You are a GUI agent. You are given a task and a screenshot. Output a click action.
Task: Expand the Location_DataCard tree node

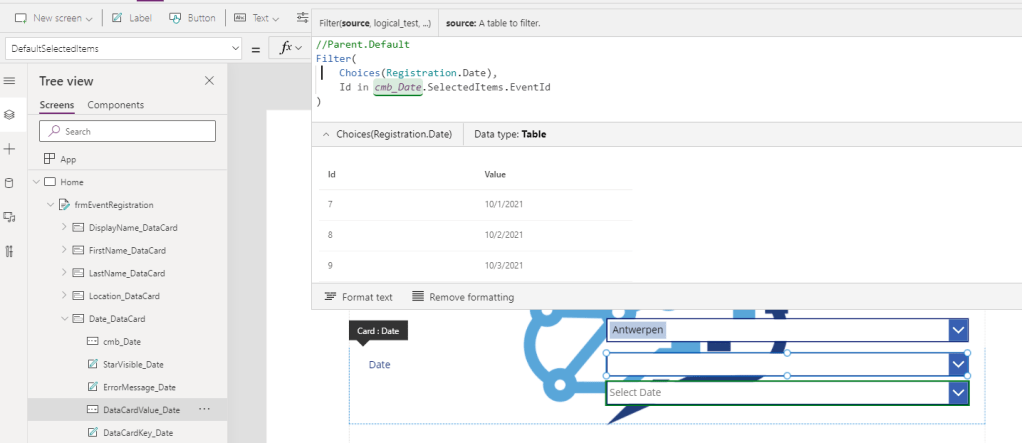(66, 296)
